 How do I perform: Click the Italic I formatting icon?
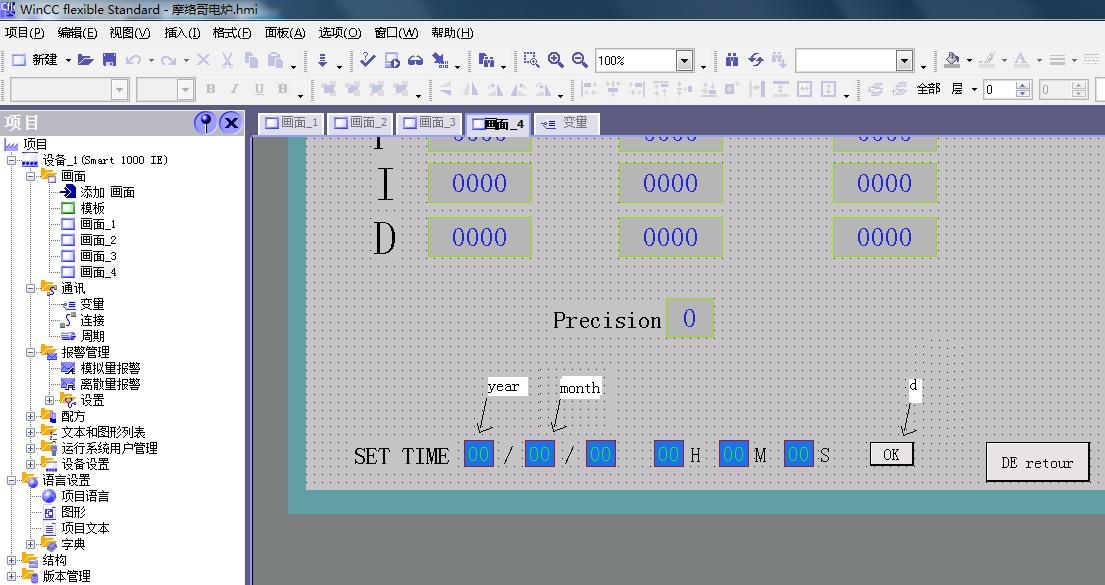tap(234, 89)
